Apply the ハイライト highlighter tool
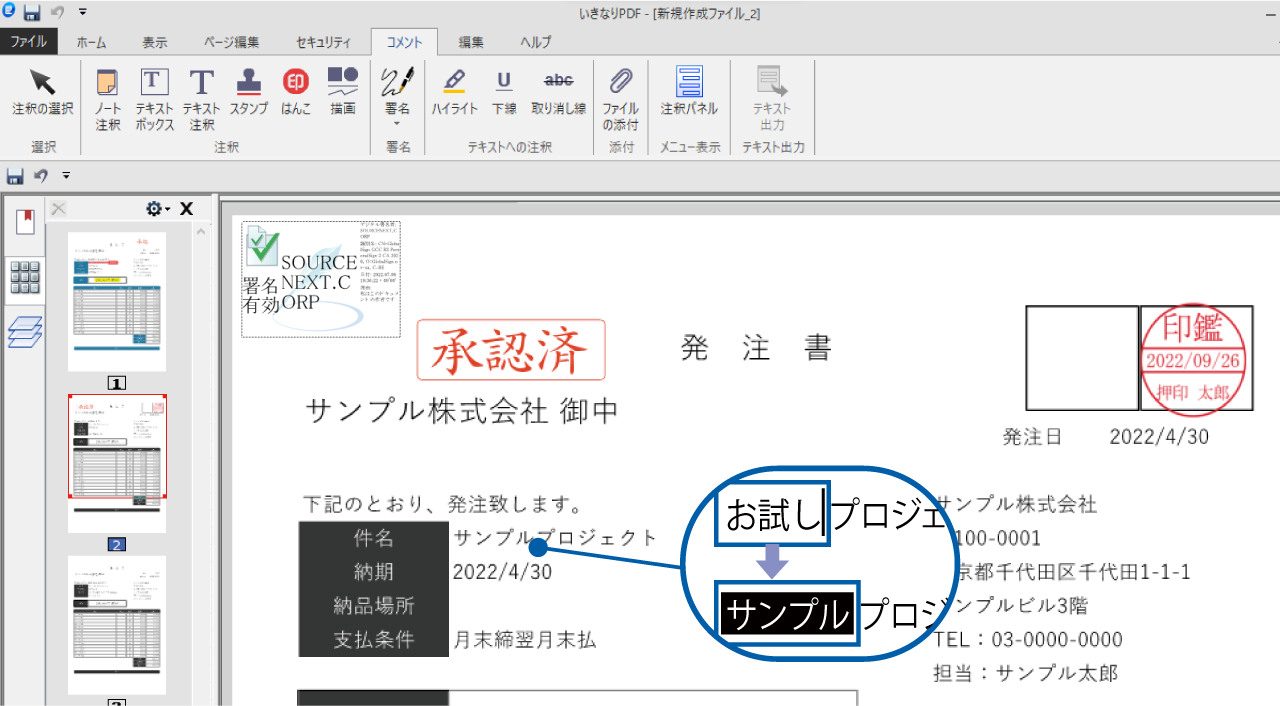The image size is (1280, 706). [455, 95]
